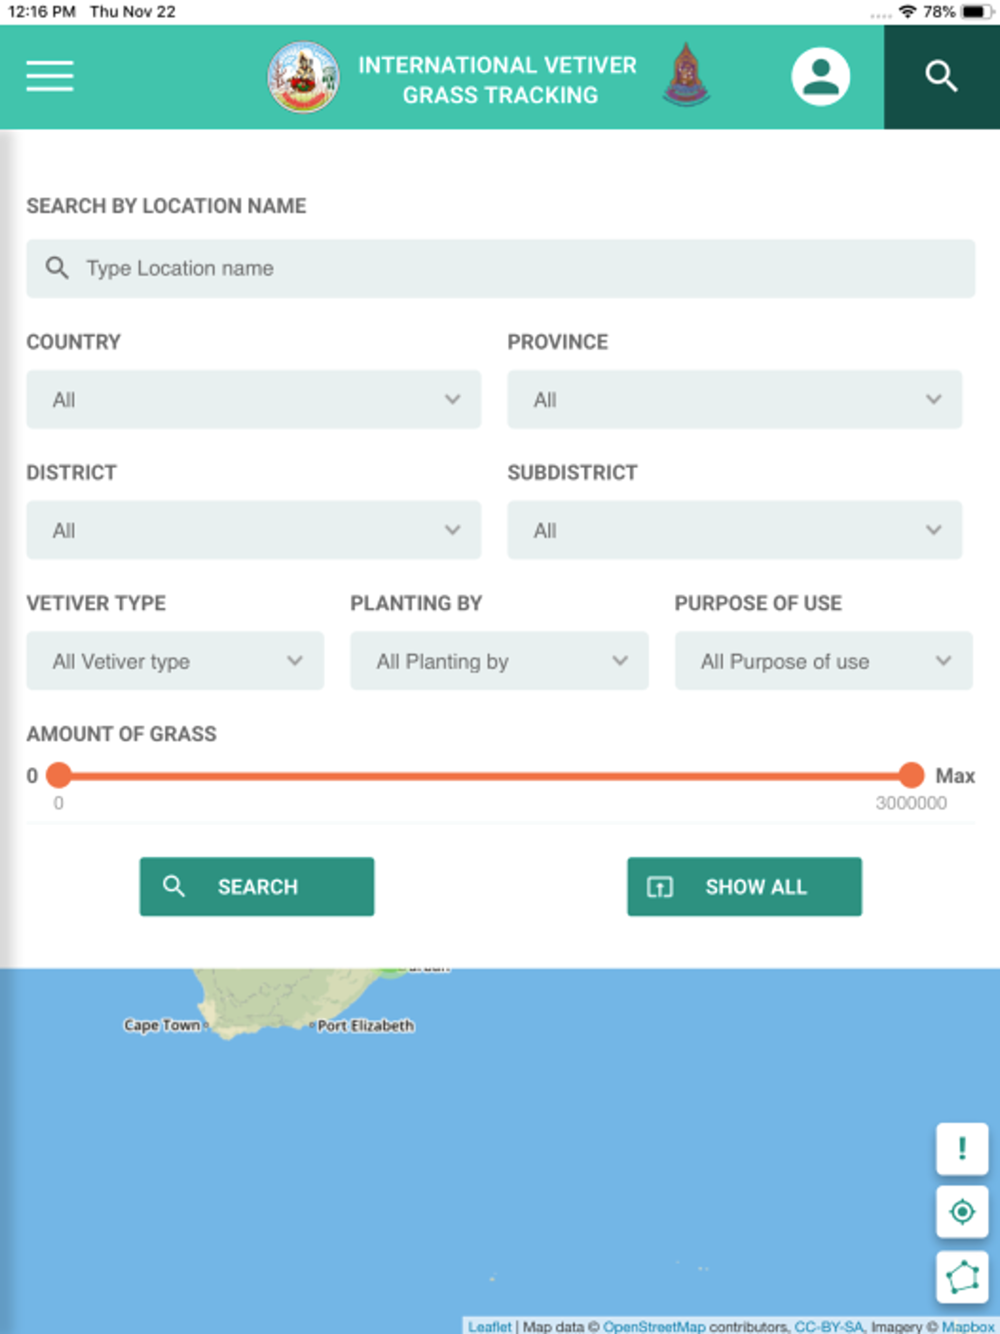Expand the Province dropdown
1000x1334 pixels.
point(735,399)
